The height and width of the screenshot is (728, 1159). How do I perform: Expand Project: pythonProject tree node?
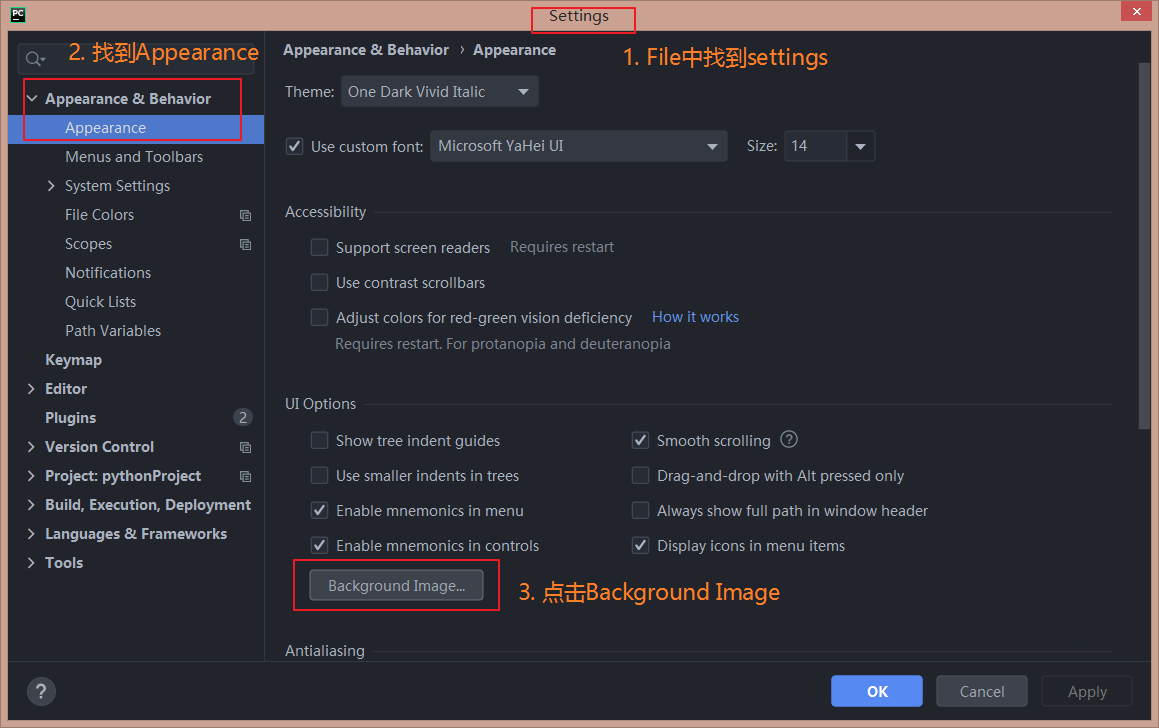(x=31, y=476)
